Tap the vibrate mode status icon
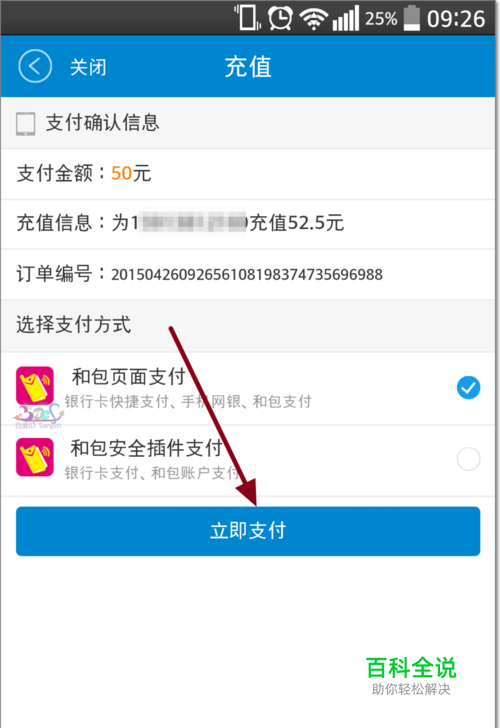The height and width of the screenshot is (728, 500). click(x=247, y=18)
